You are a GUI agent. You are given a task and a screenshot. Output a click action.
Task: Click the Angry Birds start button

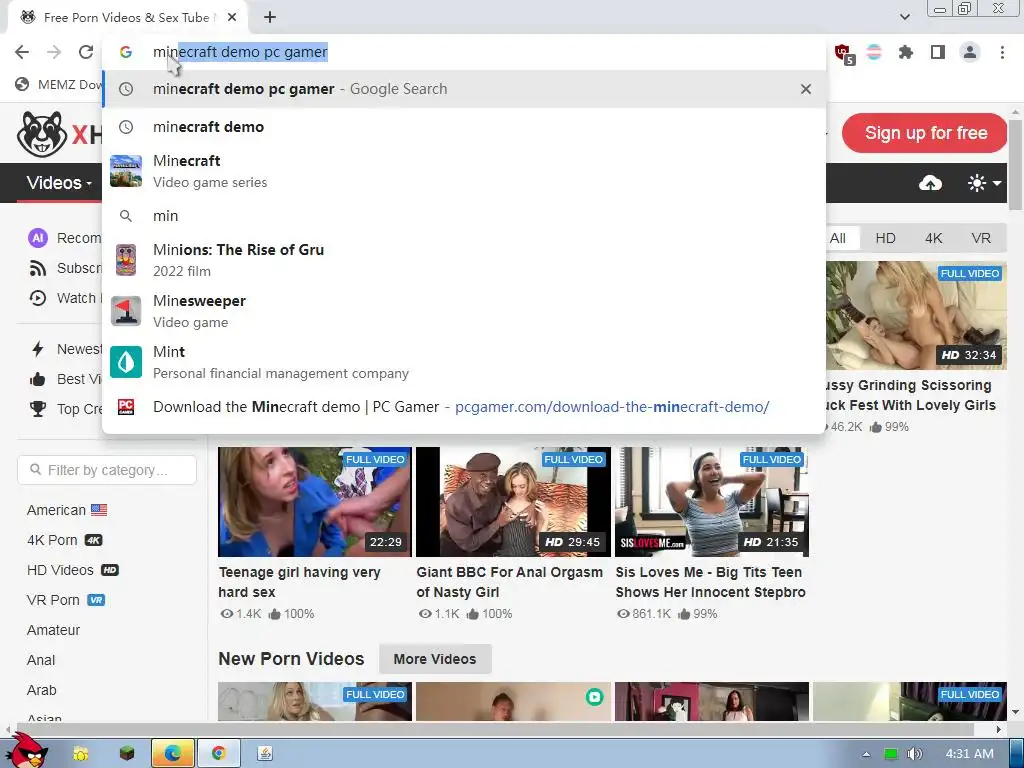point(27,750)
